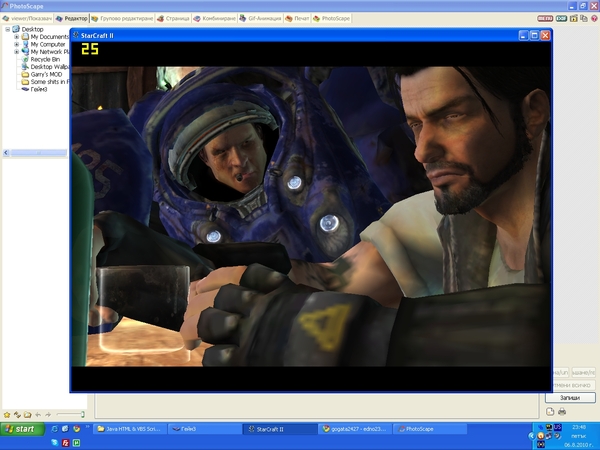Switch to gogata2427 Chrome taskbar window
Screen dimensions: 600x450
[x=355, y=429]
